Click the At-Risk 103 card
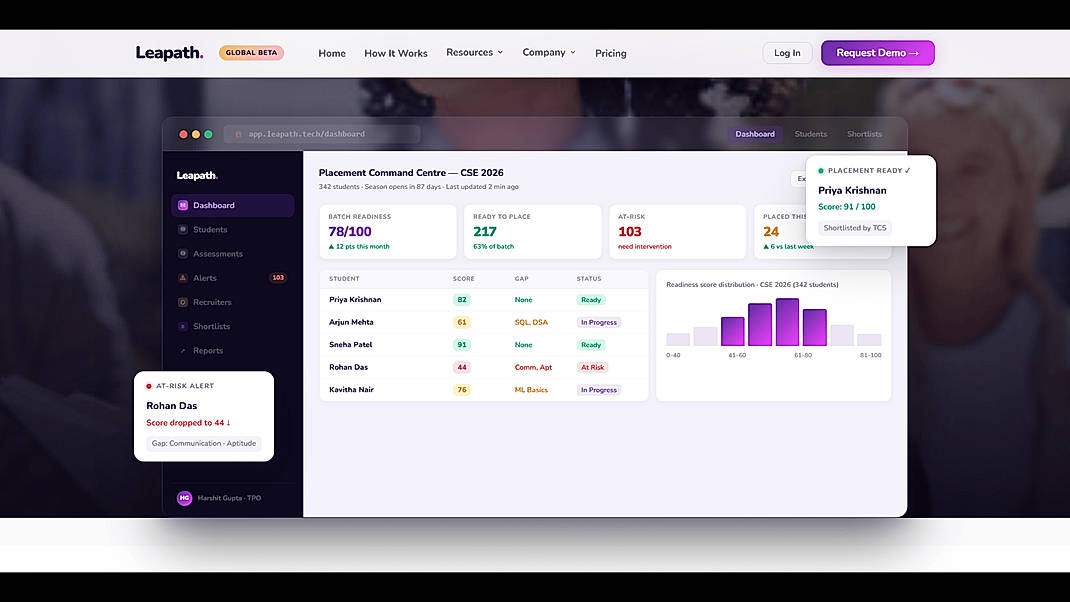 click(678, 232)
